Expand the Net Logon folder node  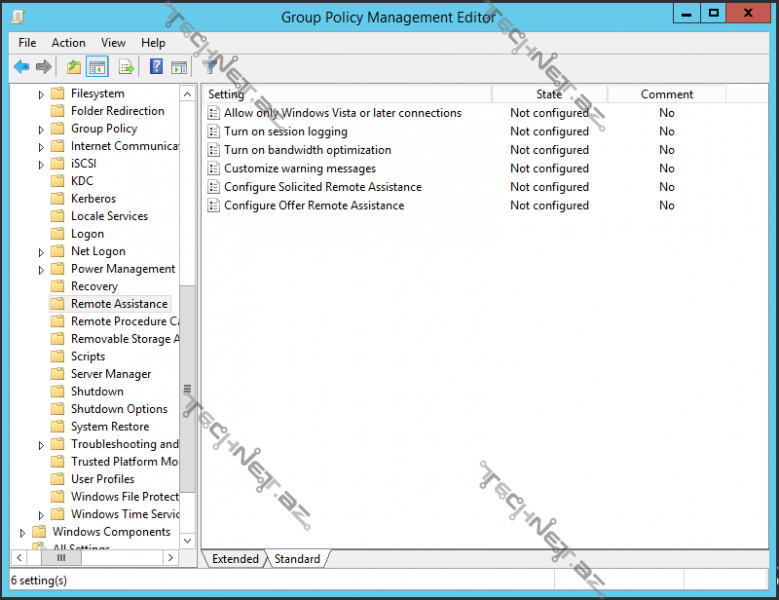pos(41,252)
